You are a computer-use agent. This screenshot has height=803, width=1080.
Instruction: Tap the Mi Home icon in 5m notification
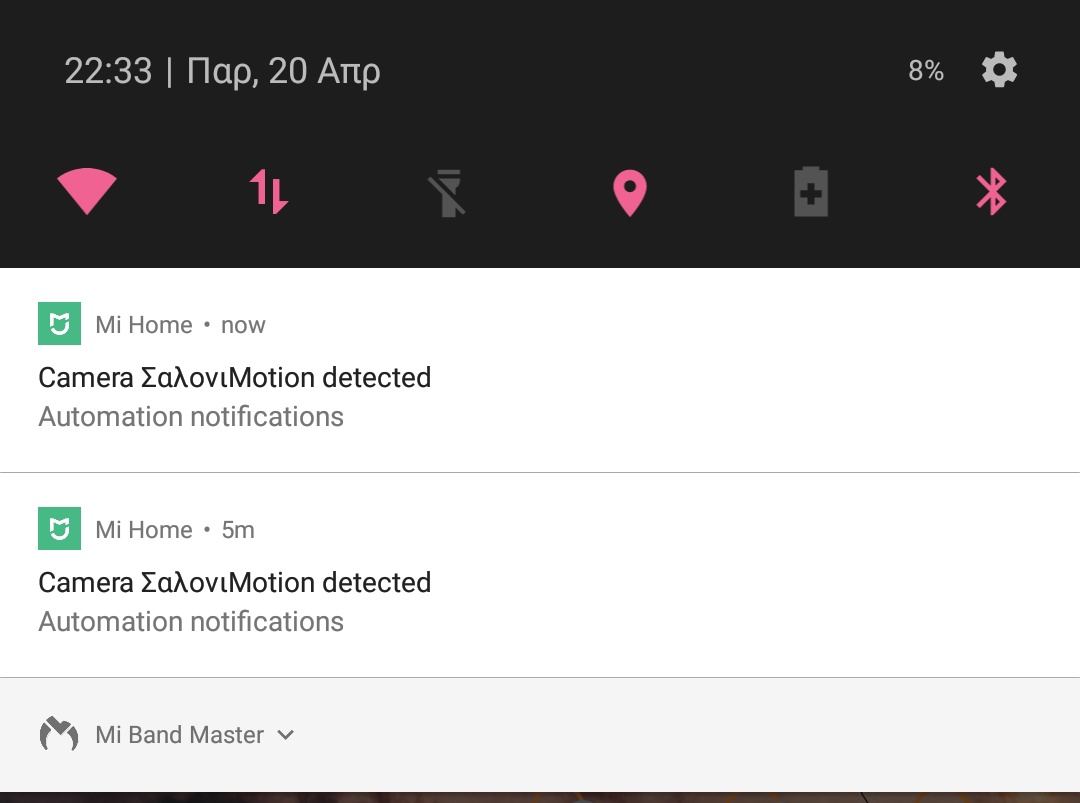[x=59, y=529]
